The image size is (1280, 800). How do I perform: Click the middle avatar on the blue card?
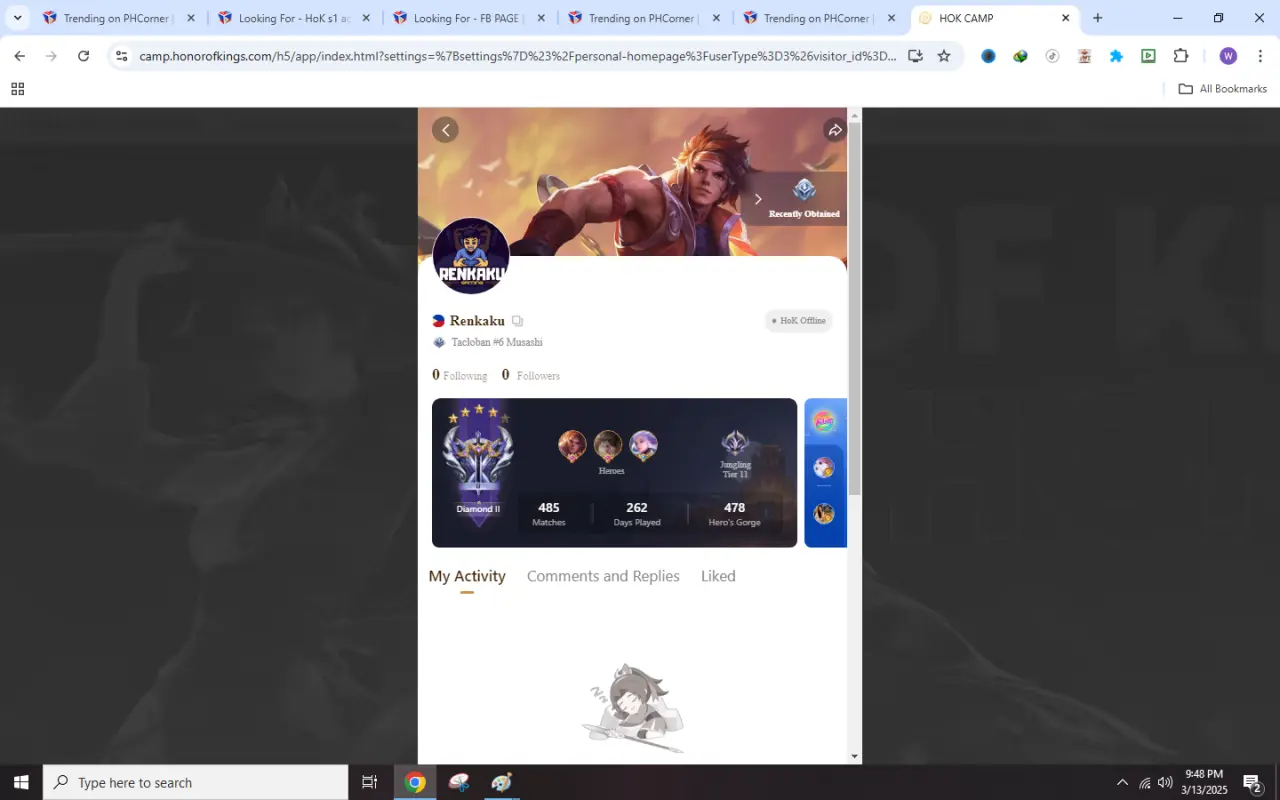pos(823,468)
